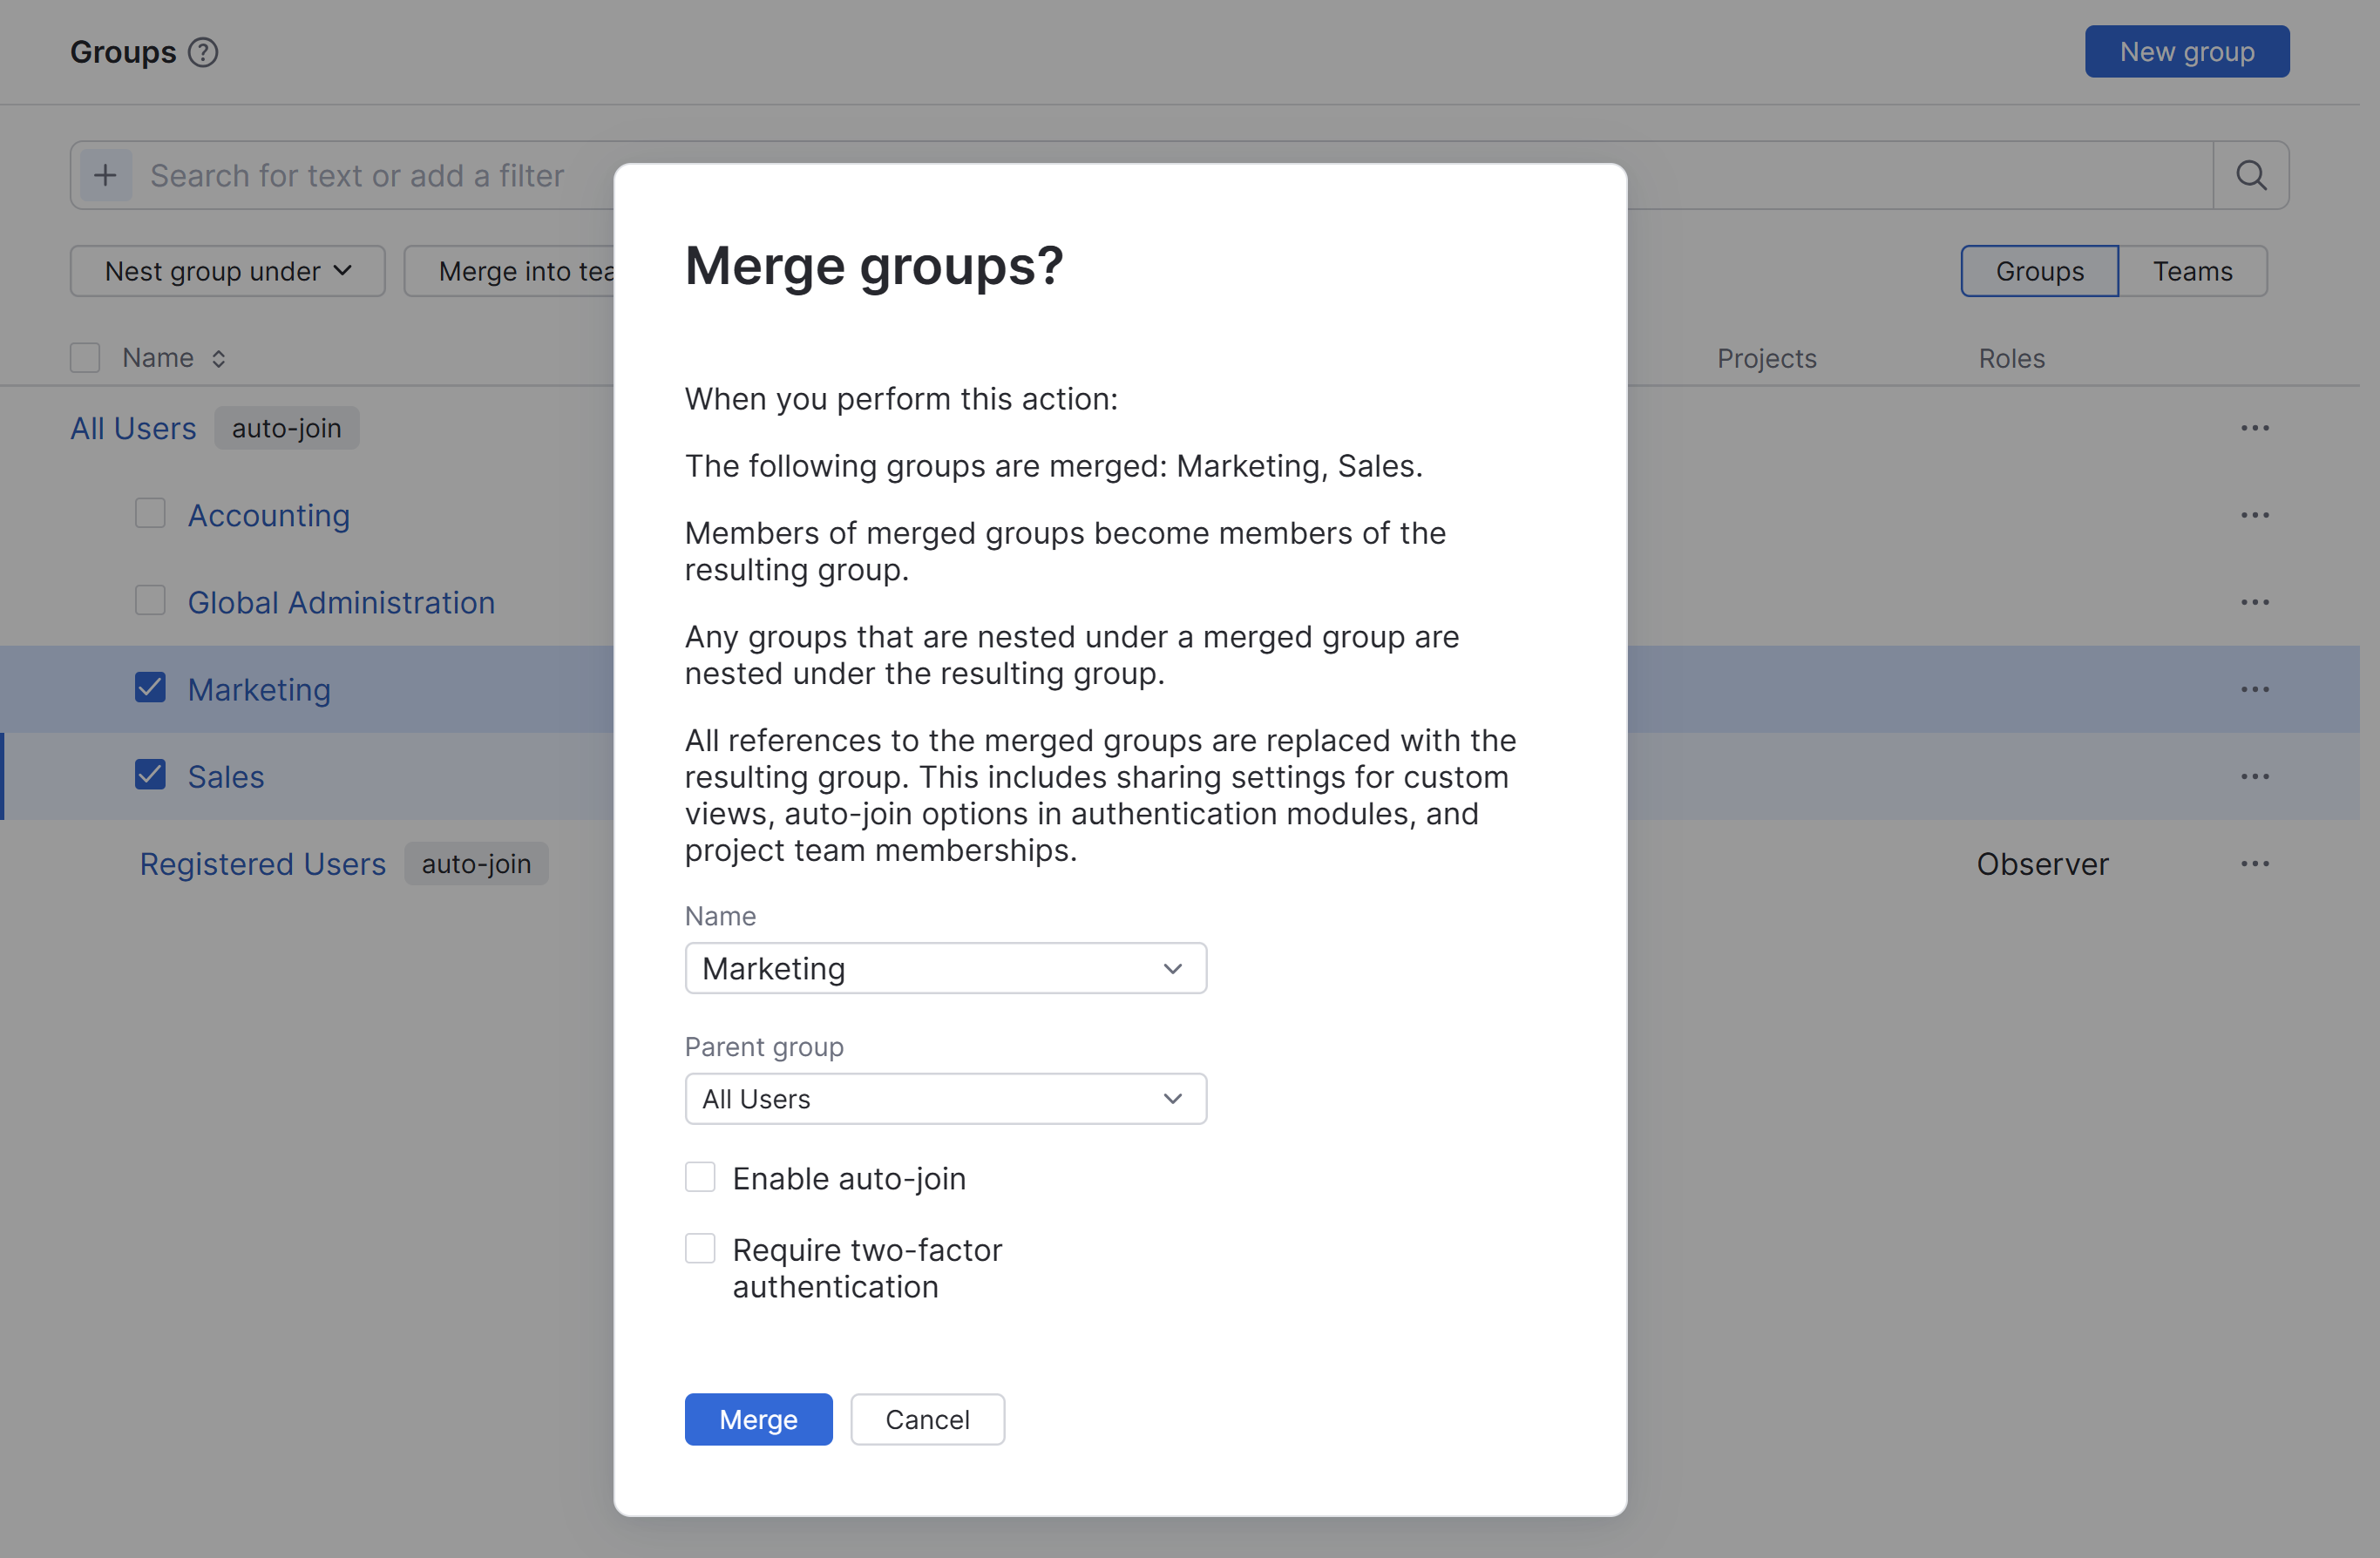Enable auto-join in the merge dialog

700,1177
